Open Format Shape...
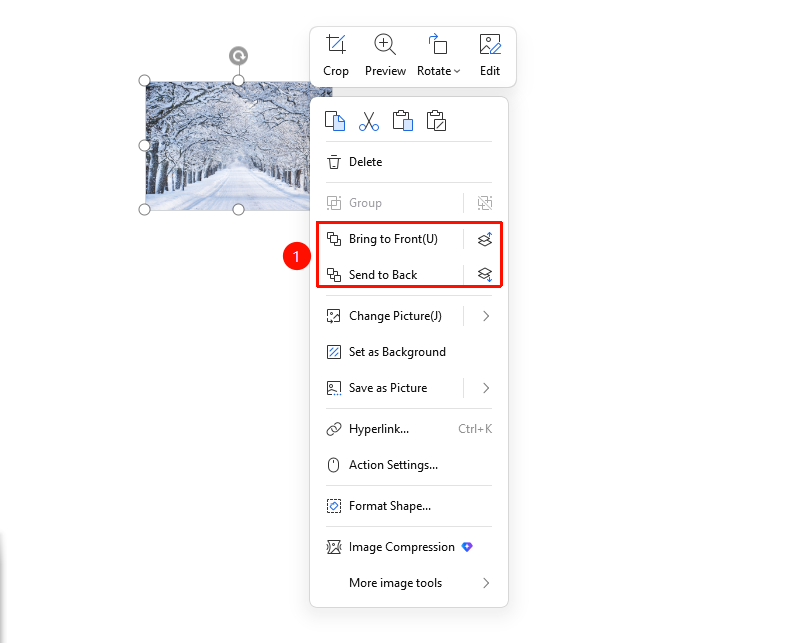 [409, 506]
